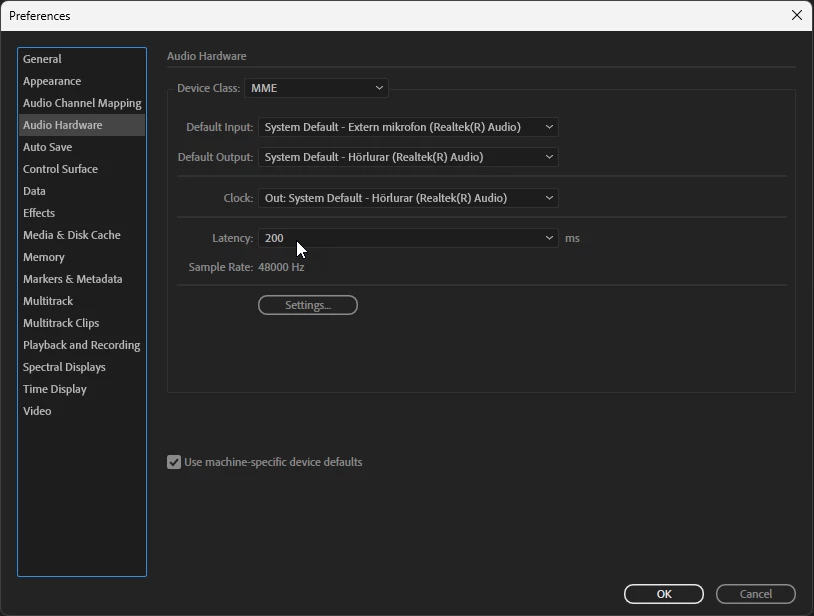
Task: Open Memory preferences
Action: pyautogui.click(x=82, y=257)
